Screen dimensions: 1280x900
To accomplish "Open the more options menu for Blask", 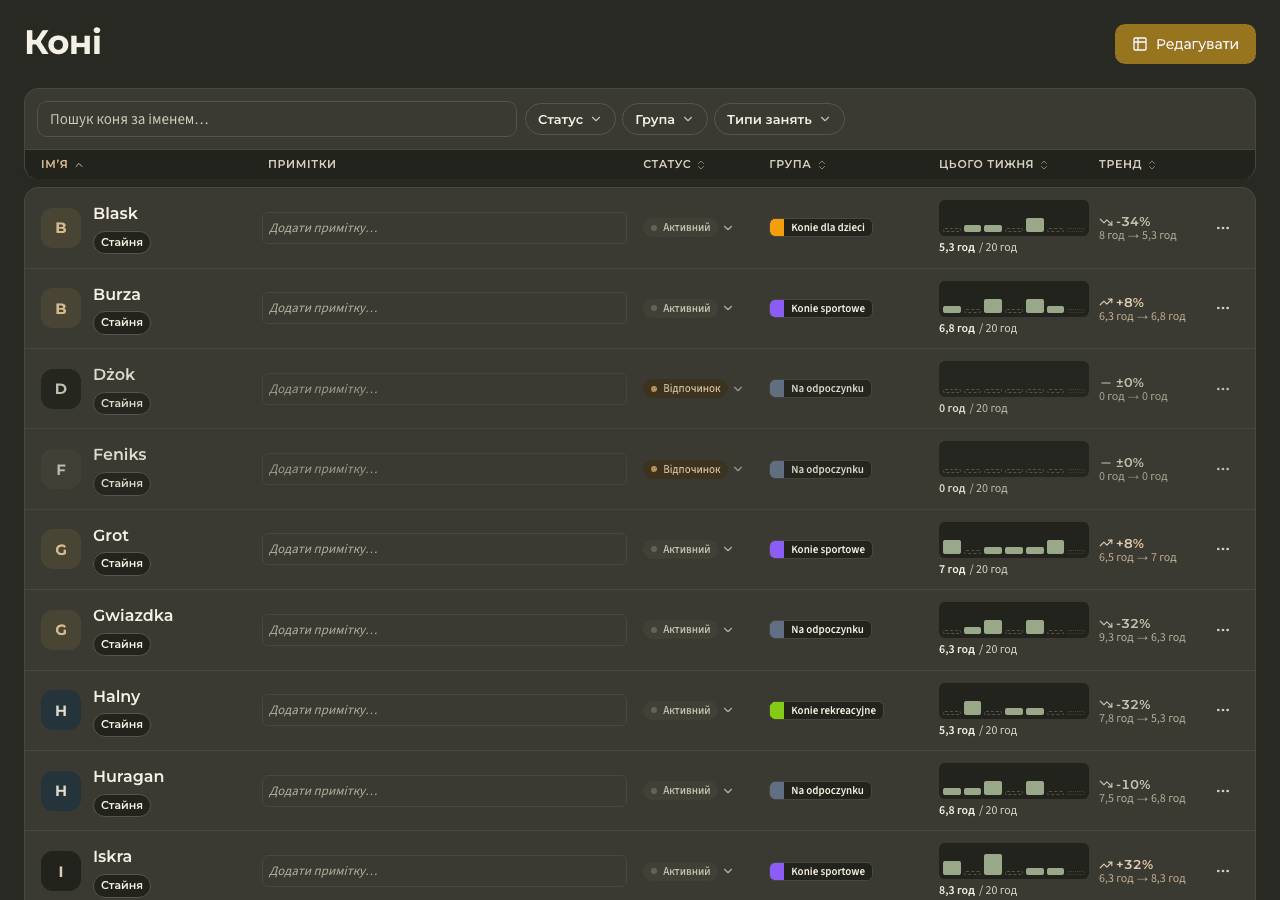I will pyautogui.click(x=1222, y=228).
